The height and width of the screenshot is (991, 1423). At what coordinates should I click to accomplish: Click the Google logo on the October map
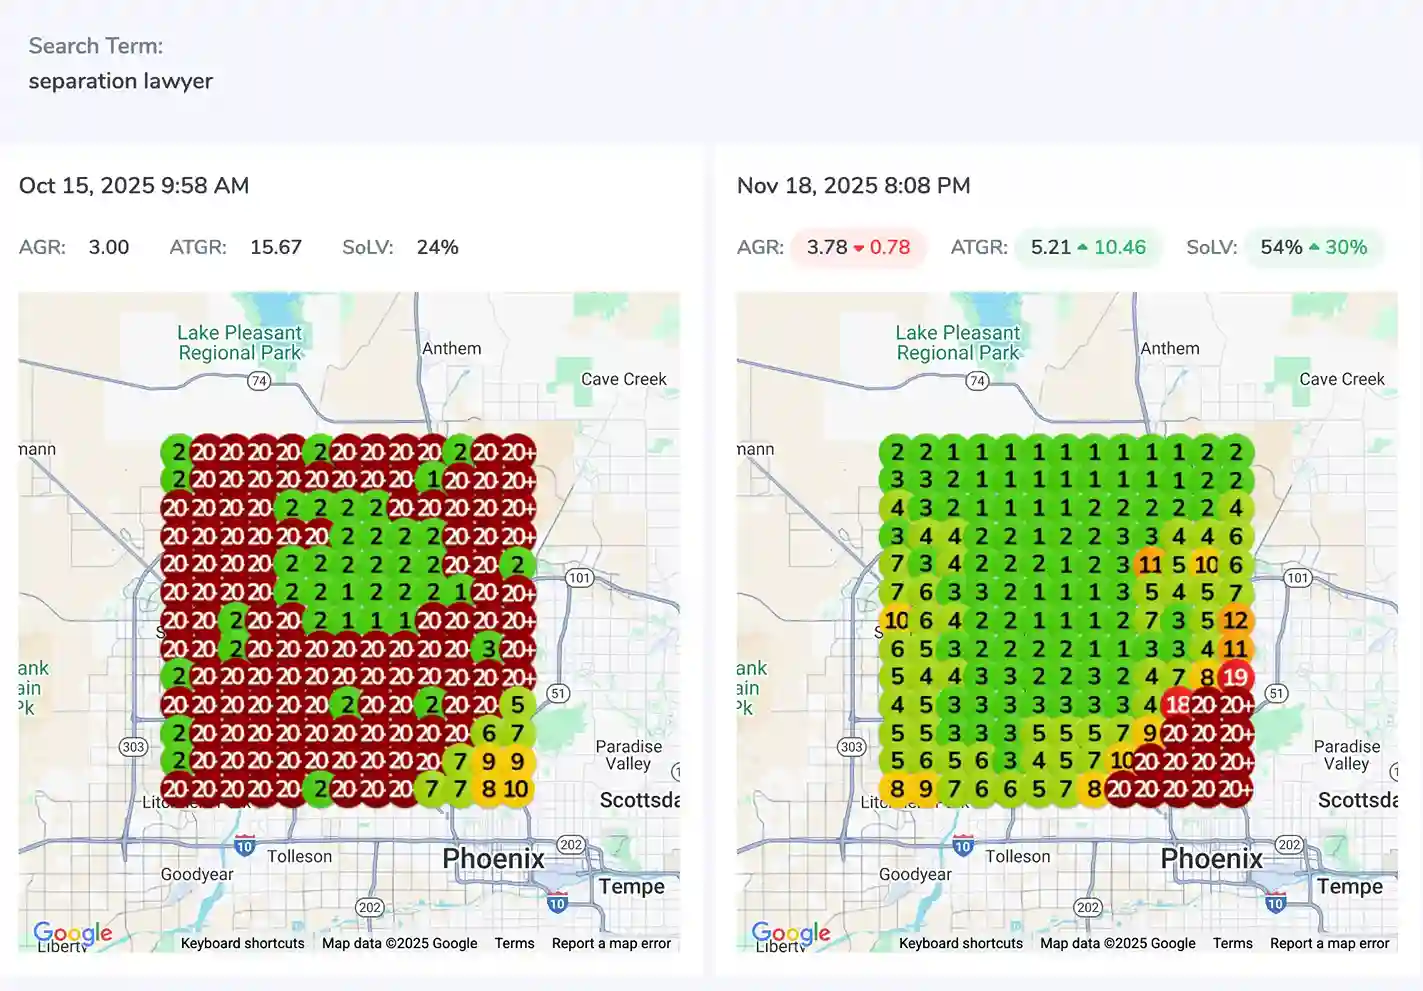pos(72,933)
